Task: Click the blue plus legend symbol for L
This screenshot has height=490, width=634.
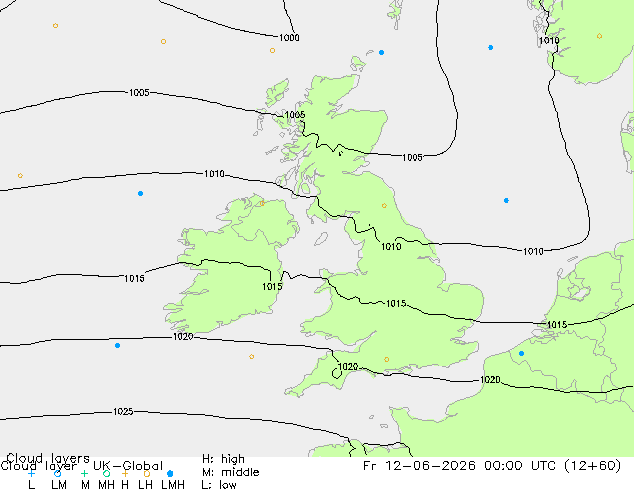Action: pos(31,473)
